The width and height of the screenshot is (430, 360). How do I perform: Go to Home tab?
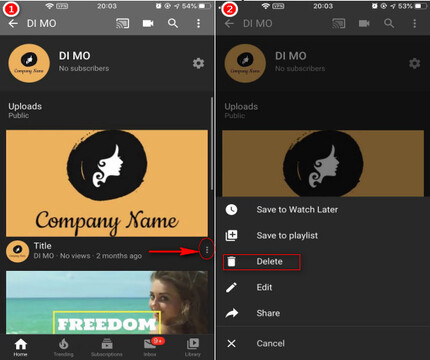point(20,347)
